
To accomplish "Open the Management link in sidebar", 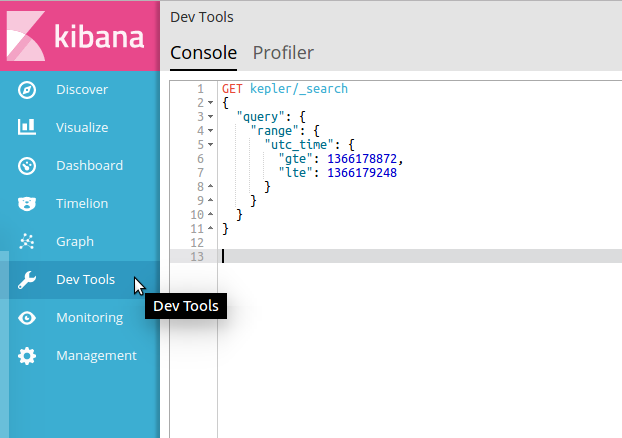I will click(96, 356).
